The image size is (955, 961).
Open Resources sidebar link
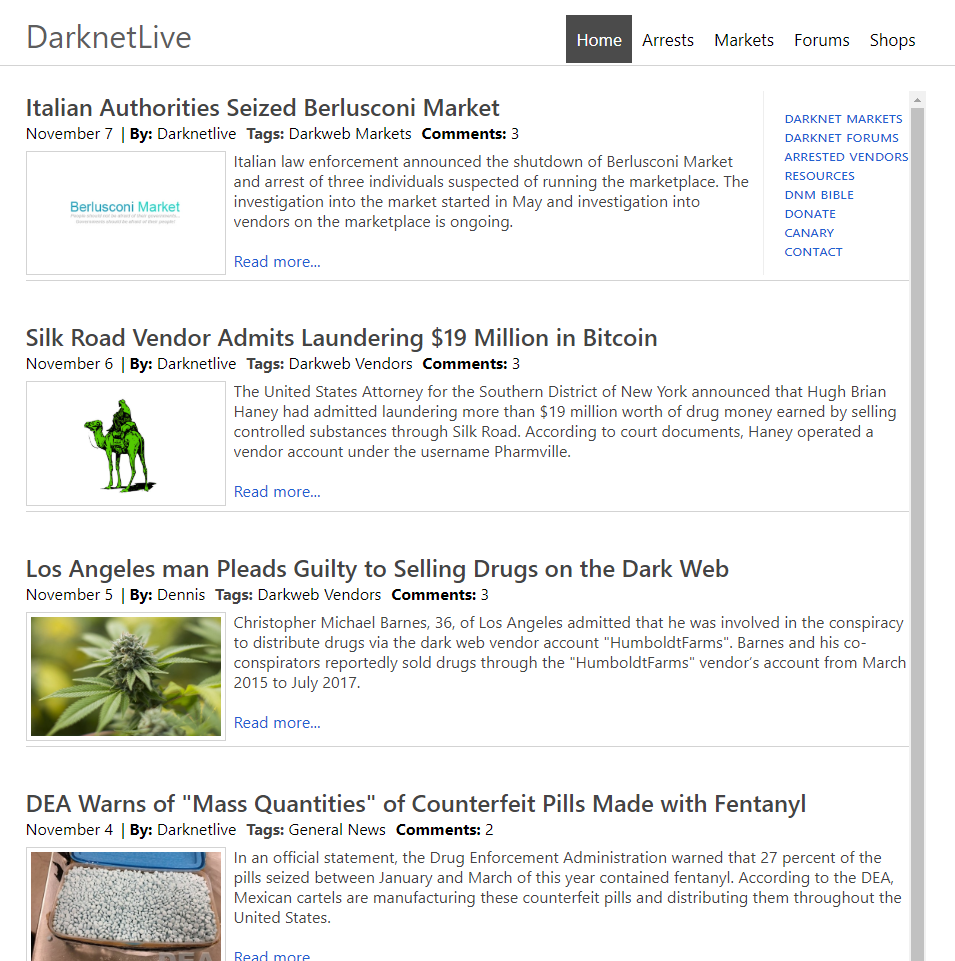pyautogui.click(x=820, y=176)
